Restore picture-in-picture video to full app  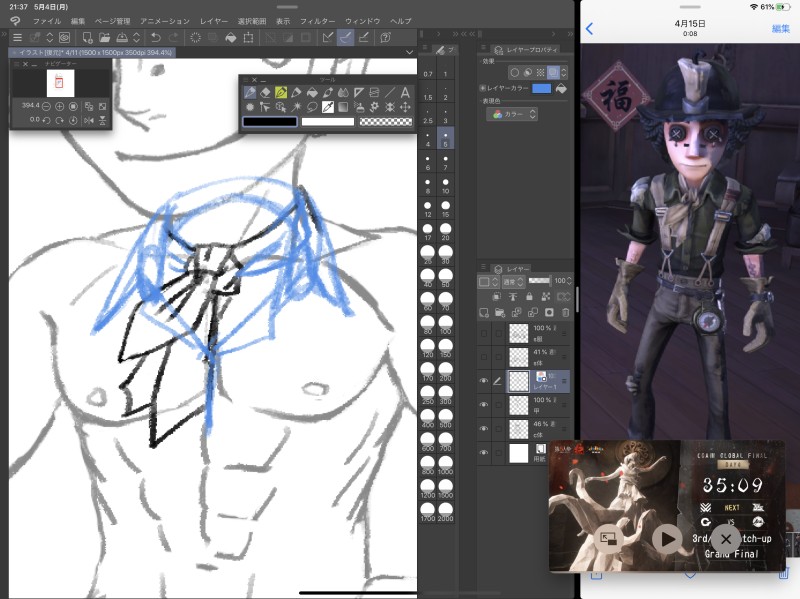coord(609,539)
